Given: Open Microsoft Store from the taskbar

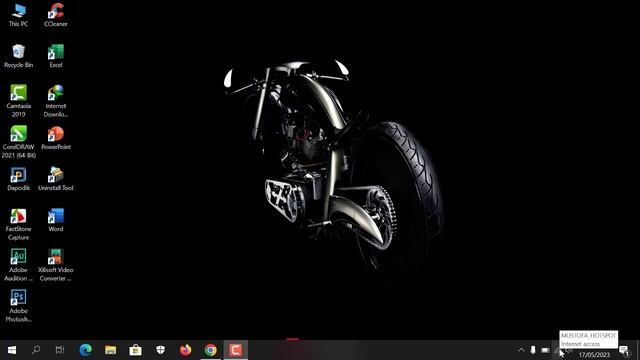Looking at the screenshot, I should 136,350.
